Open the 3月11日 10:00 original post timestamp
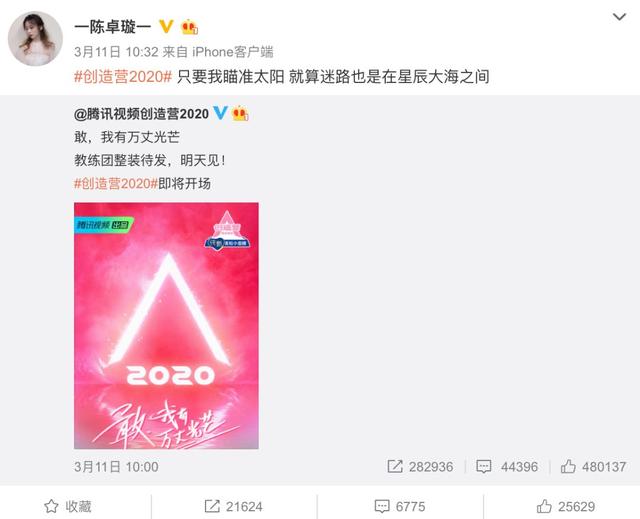 [116, 467]
